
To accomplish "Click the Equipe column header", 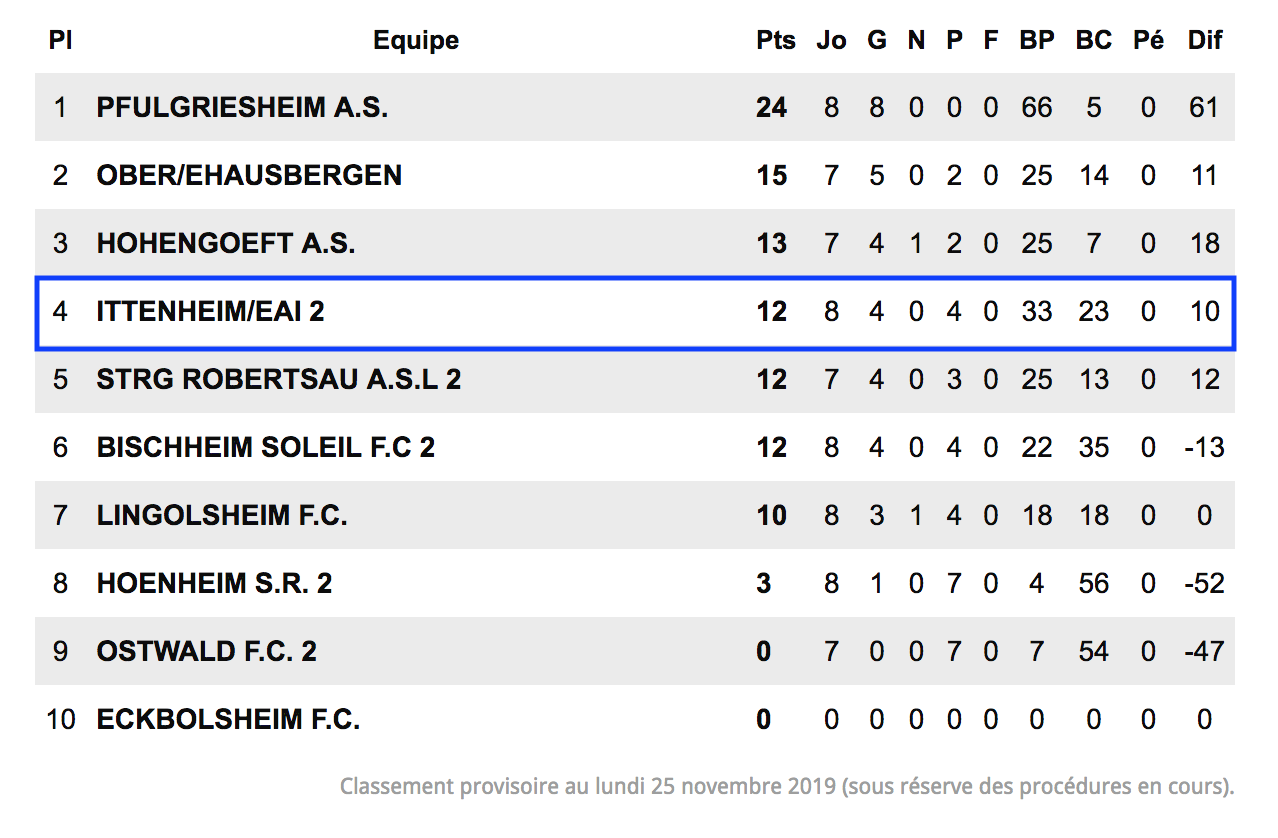I will (x=416, y=40).
